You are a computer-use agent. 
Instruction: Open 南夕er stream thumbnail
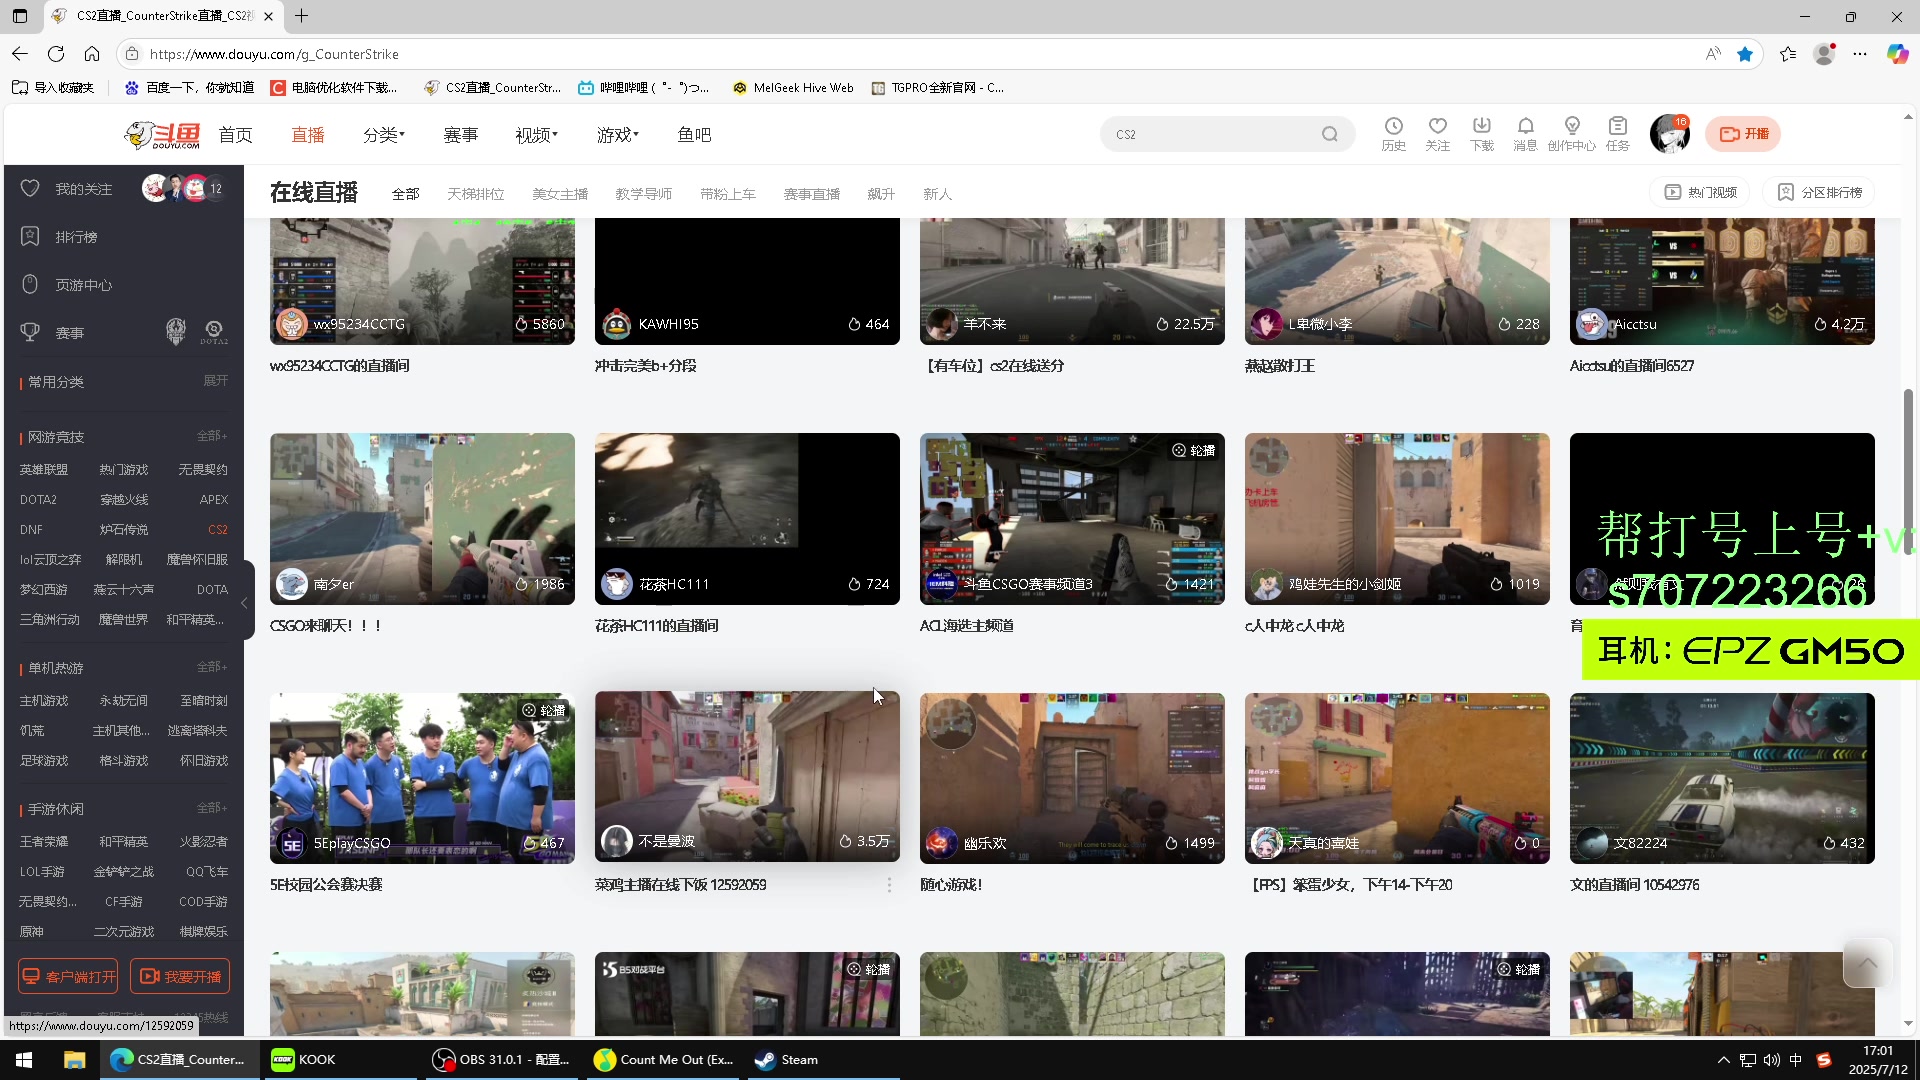422,519
